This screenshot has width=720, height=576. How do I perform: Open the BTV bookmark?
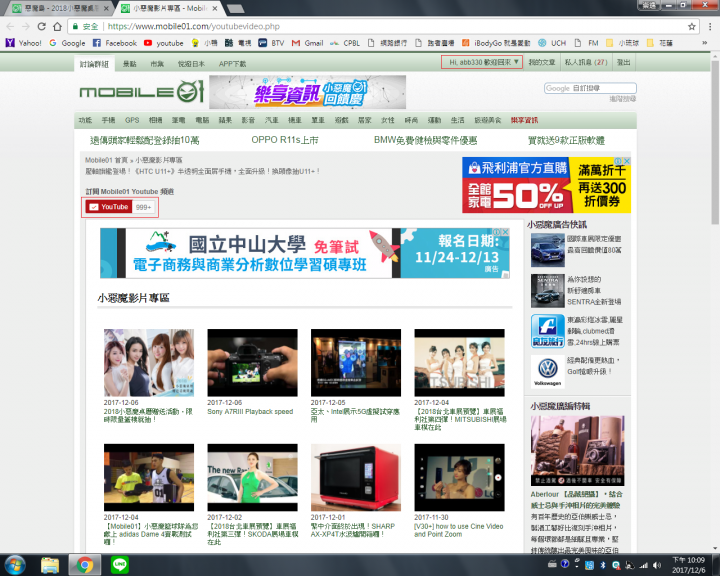point(271,43)
